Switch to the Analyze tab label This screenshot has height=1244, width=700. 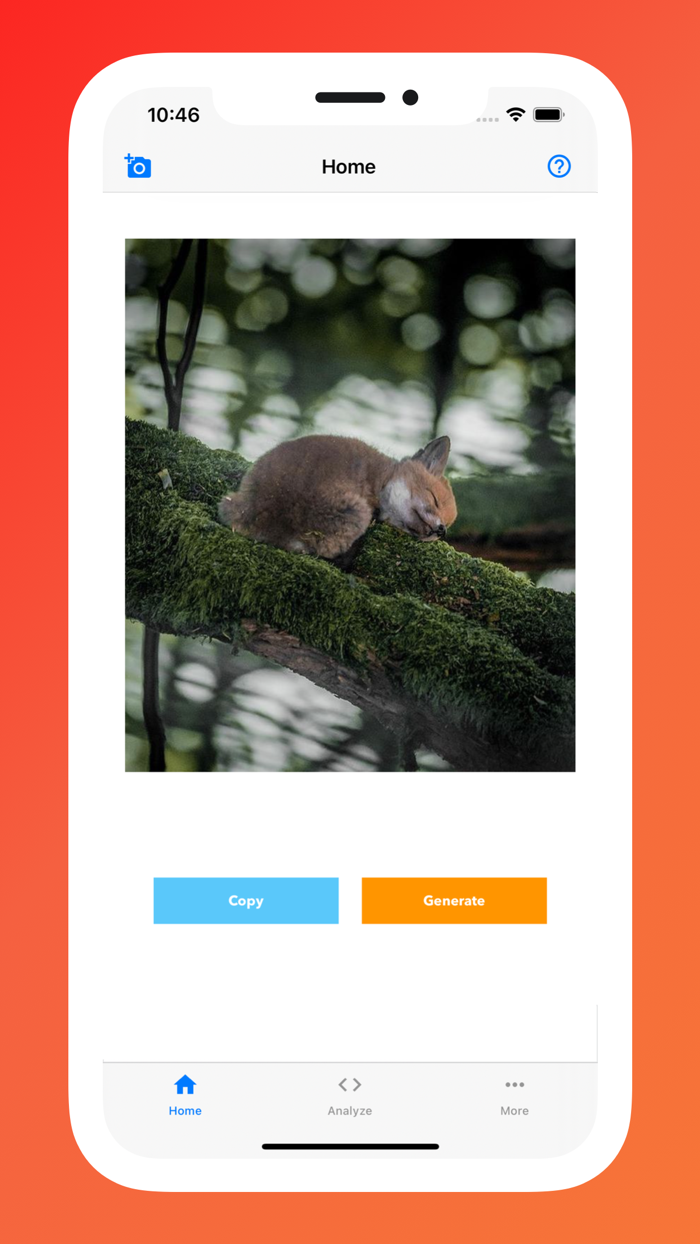pos(350,1111)
